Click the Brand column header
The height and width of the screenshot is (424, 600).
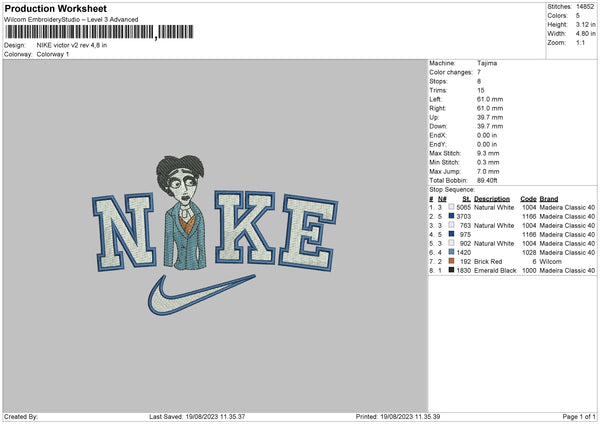[549, 199]
